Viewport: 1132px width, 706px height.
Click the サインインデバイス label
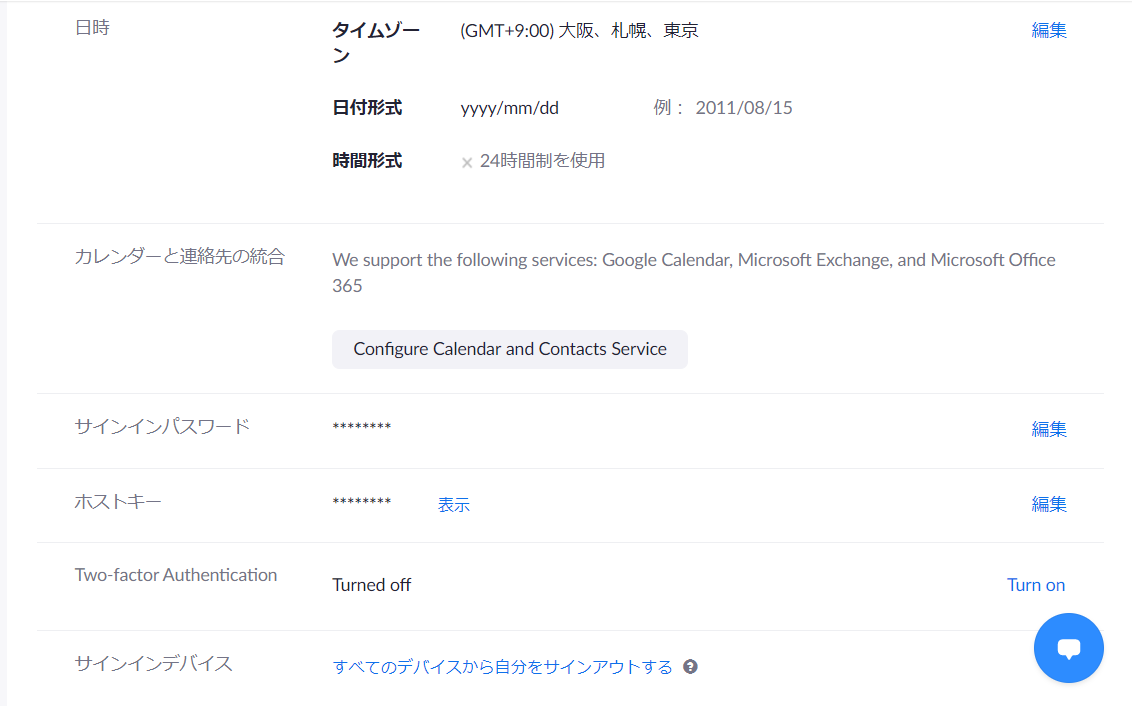(153, 663)
